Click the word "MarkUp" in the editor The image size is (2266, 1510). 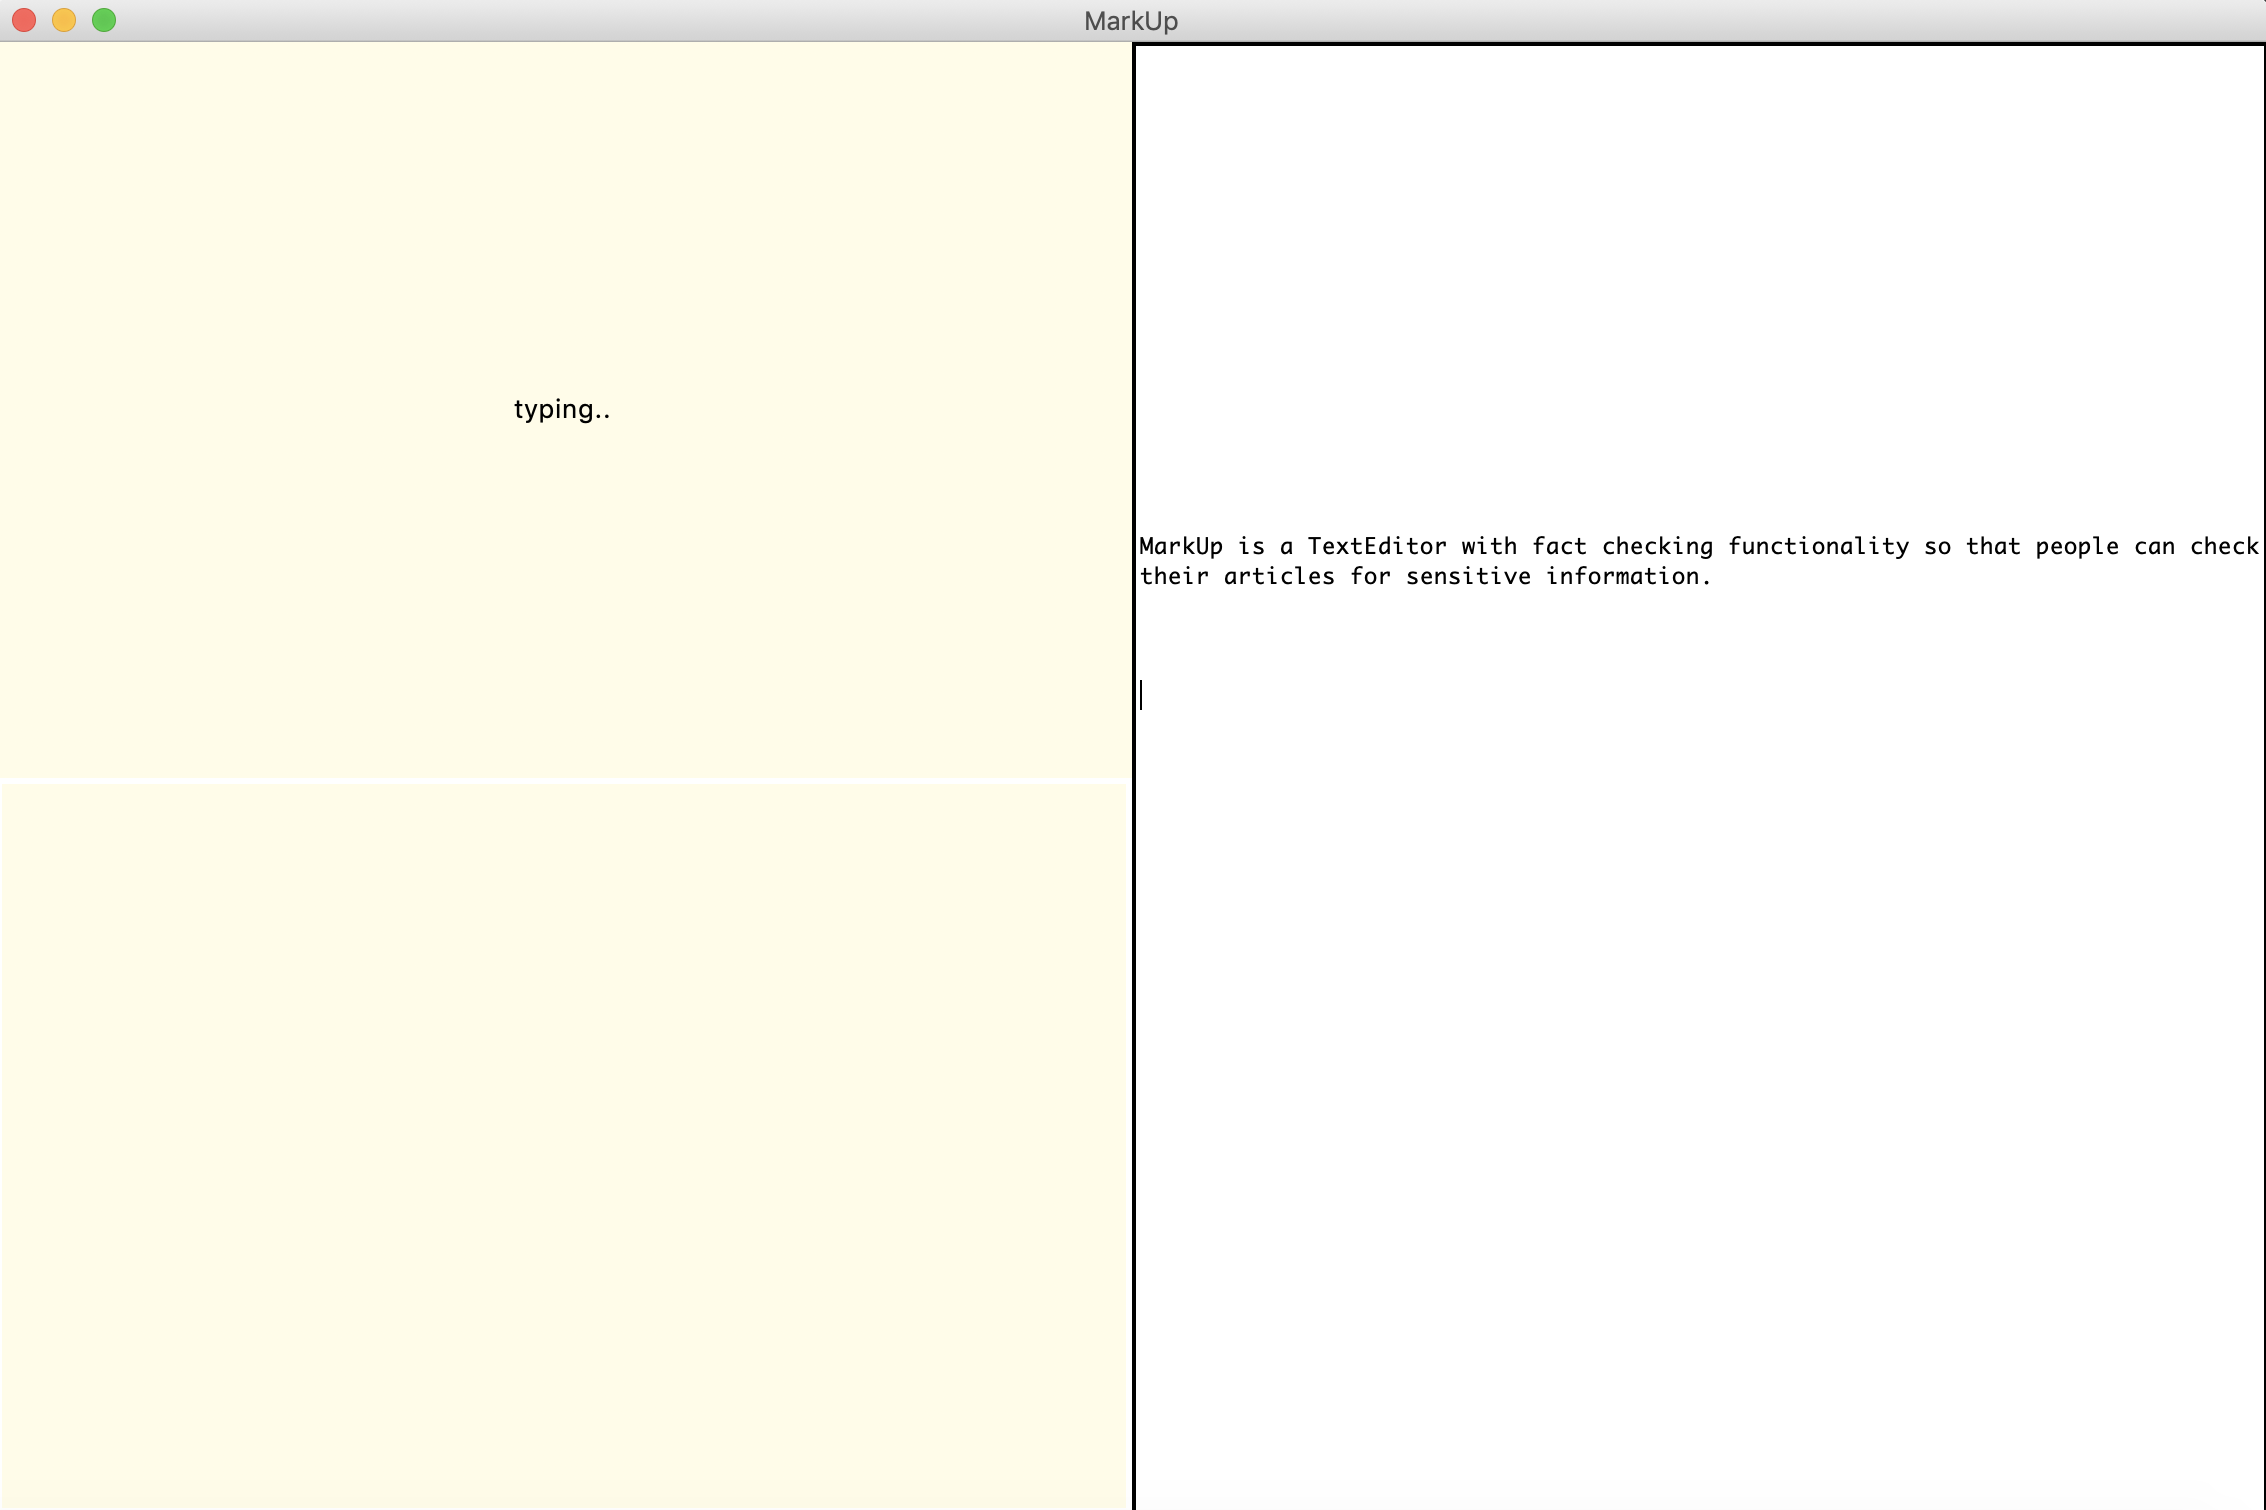(x=1180, y=546)
